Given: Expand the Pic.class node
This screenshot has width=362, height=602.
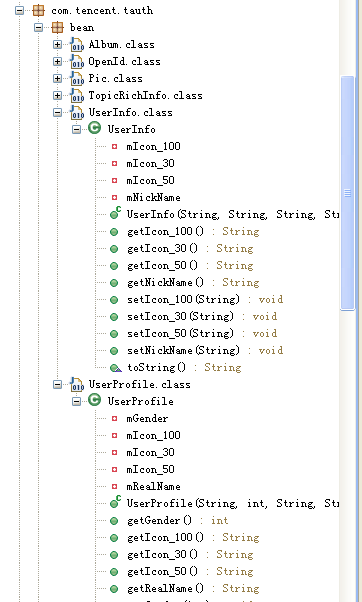Looking at the screenshot, I should 57,78.
